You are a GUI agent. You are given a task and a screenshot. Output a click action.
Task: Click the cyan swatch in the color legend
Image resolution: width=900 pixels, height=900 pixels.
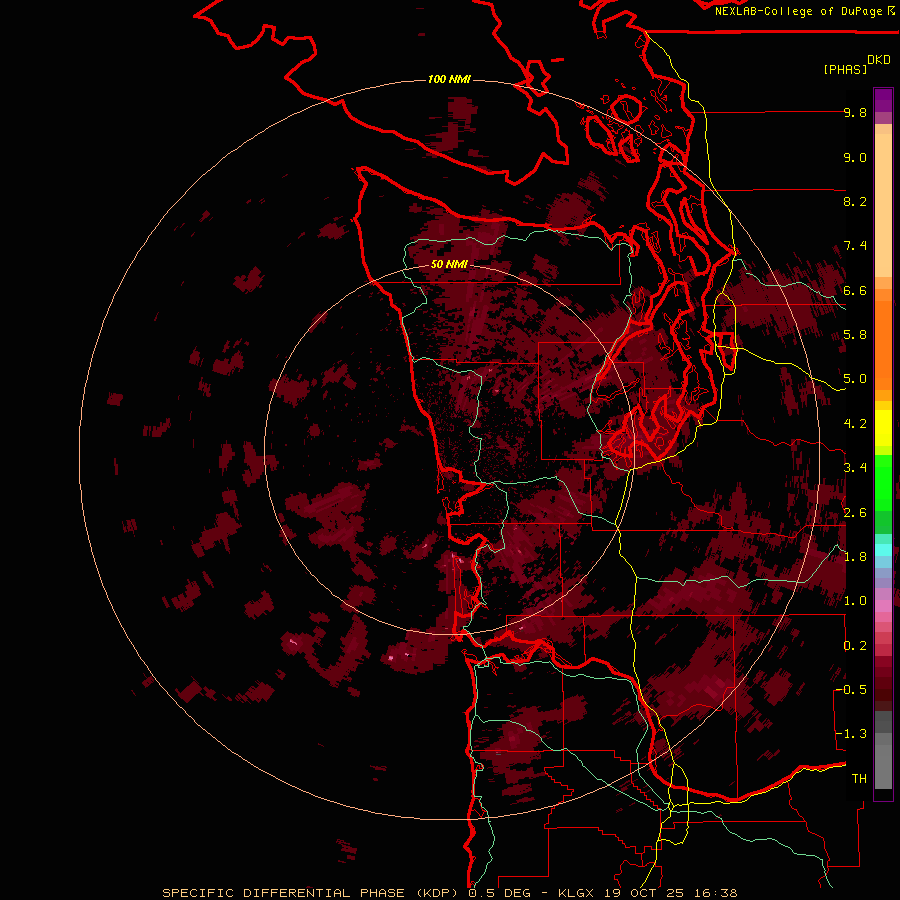coord(883,550)
